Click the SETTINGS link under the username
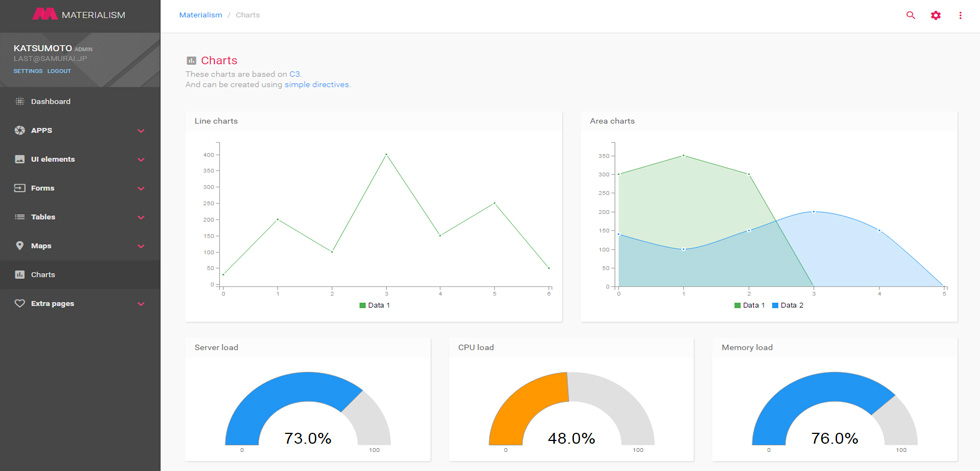980x471 pixels. pyautogui.click(x=28, y=71)
